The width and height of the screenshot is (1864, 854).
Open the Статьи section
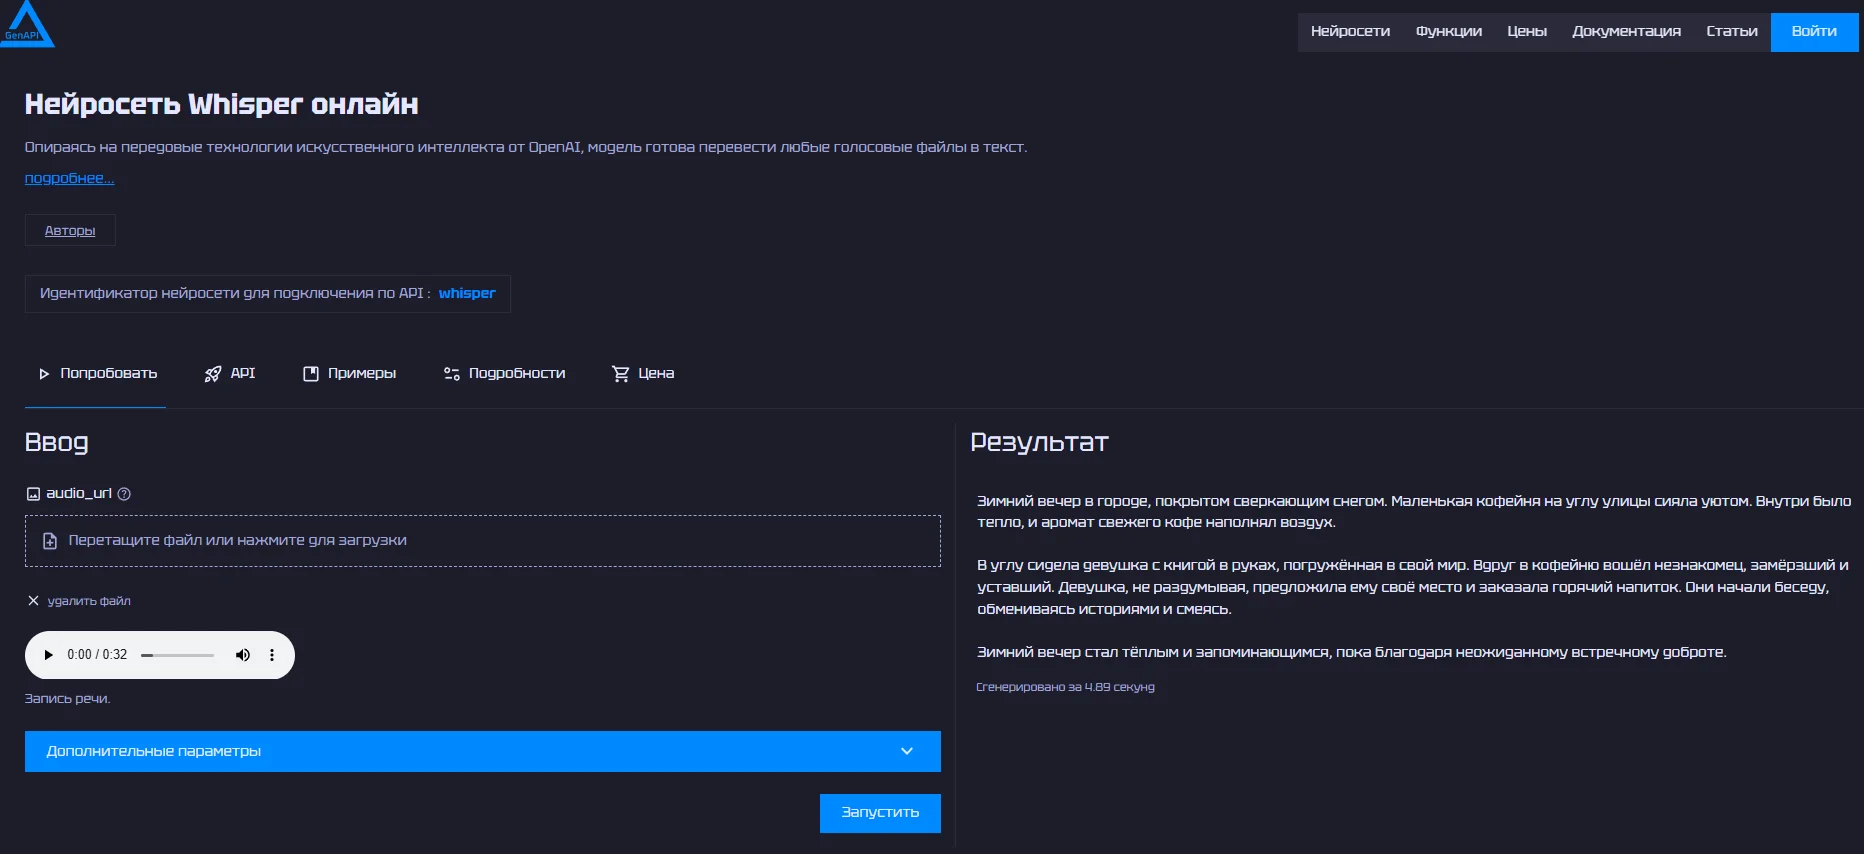[x=1732, y=32]
